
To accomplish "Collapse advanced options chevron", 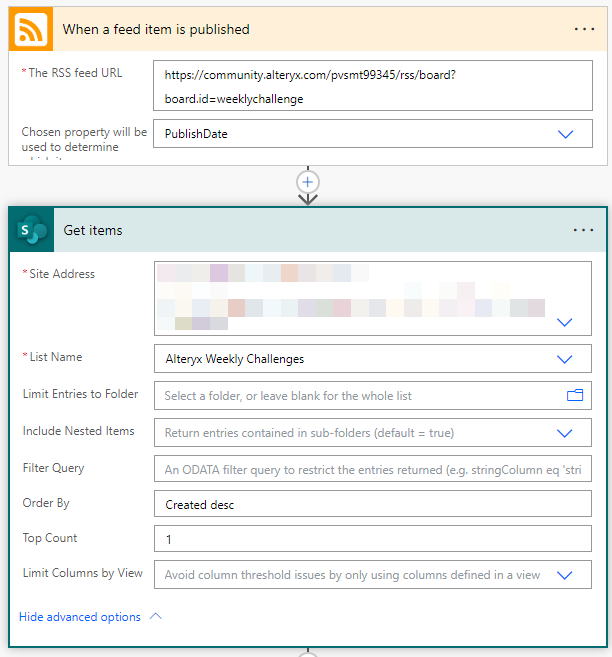I will [x=156, y=616].
